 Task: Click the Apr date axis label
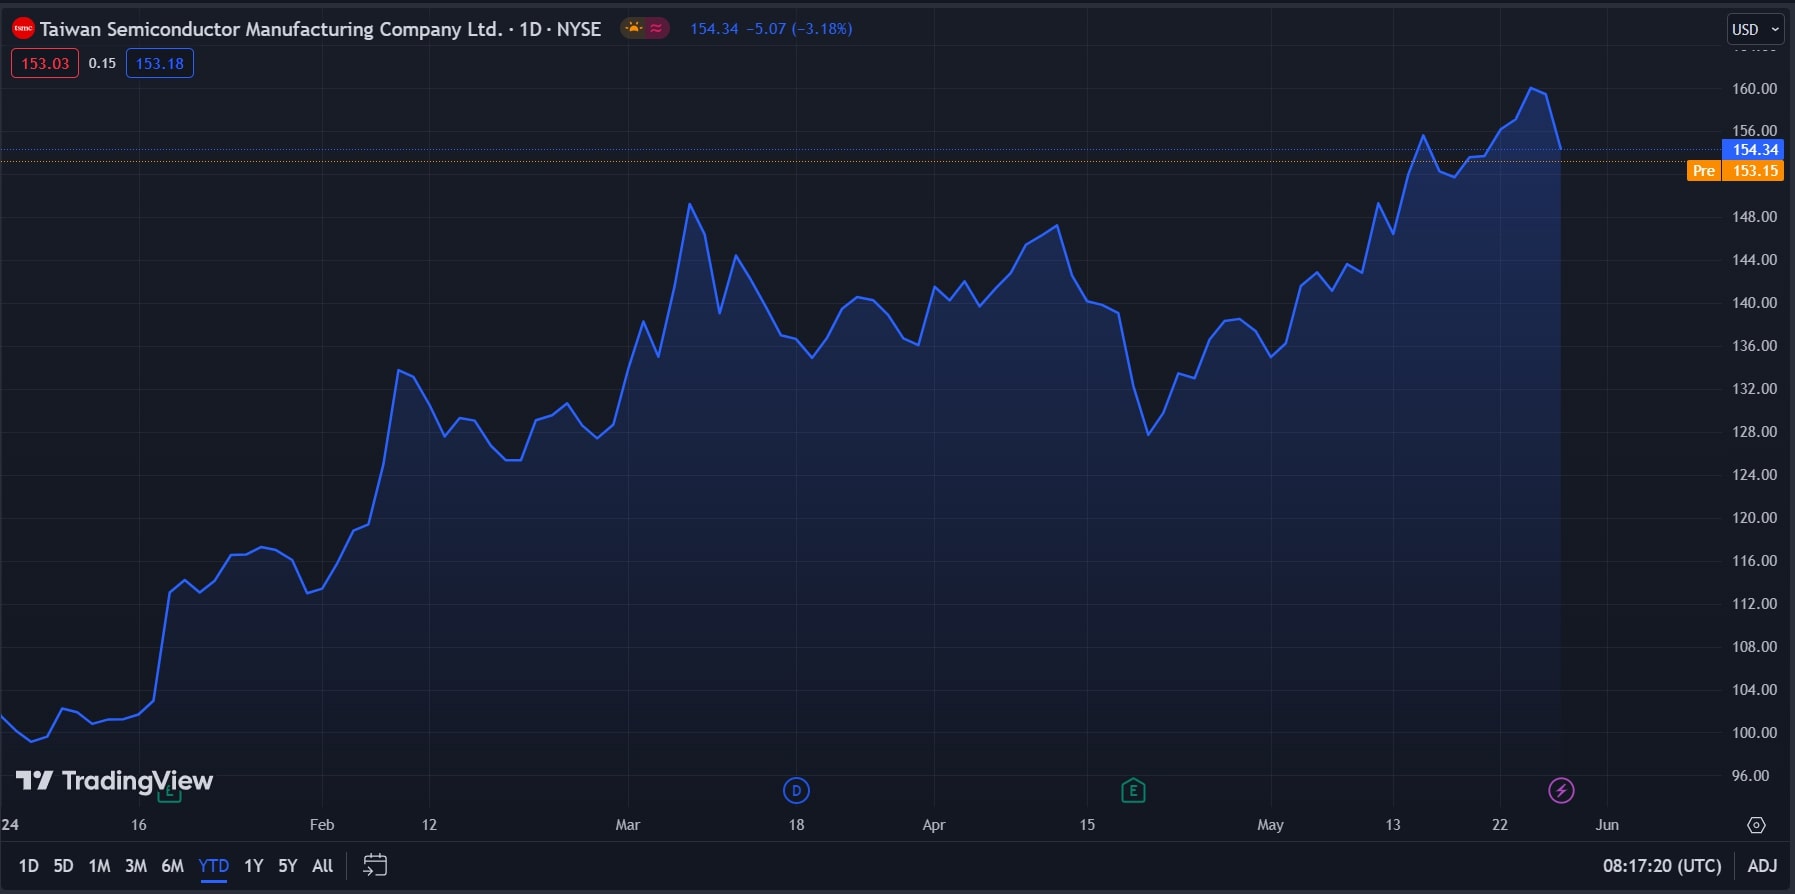click(933, 825)
